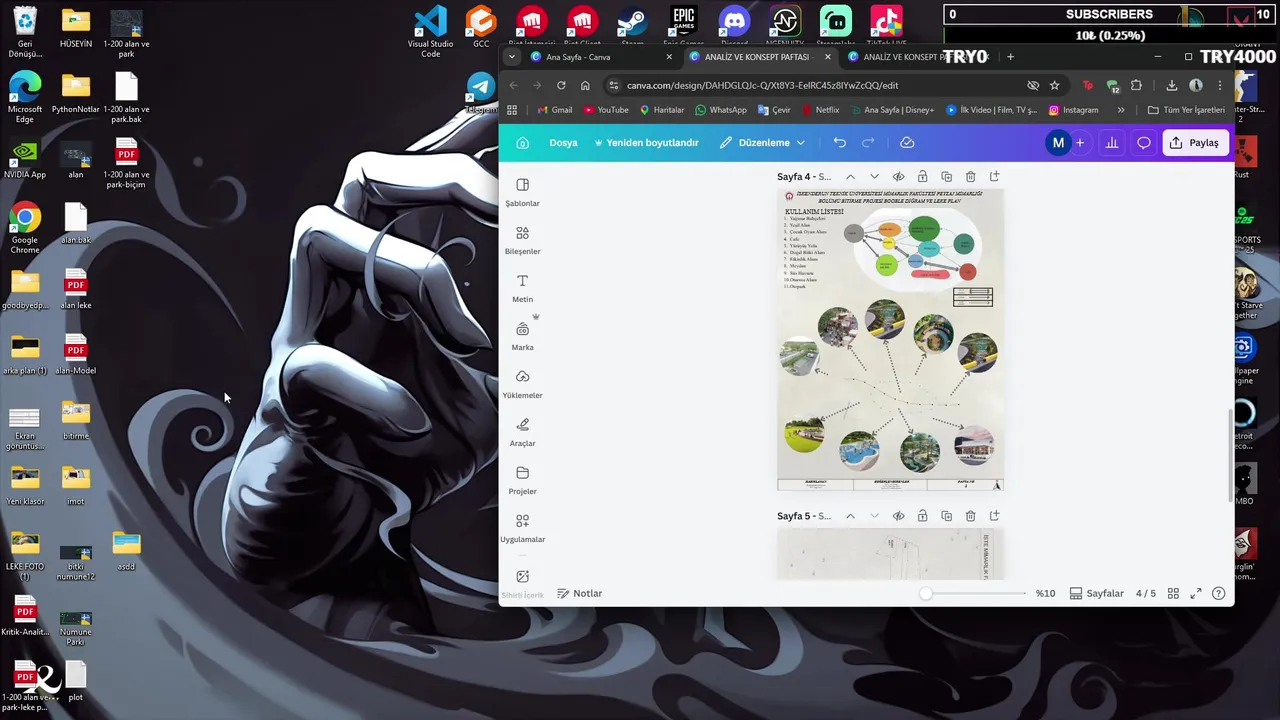The width and height of the screenshot is (1280, 720).
Task: Show more bookmarks with double chevron
Action: click(x=1121, y=110)
